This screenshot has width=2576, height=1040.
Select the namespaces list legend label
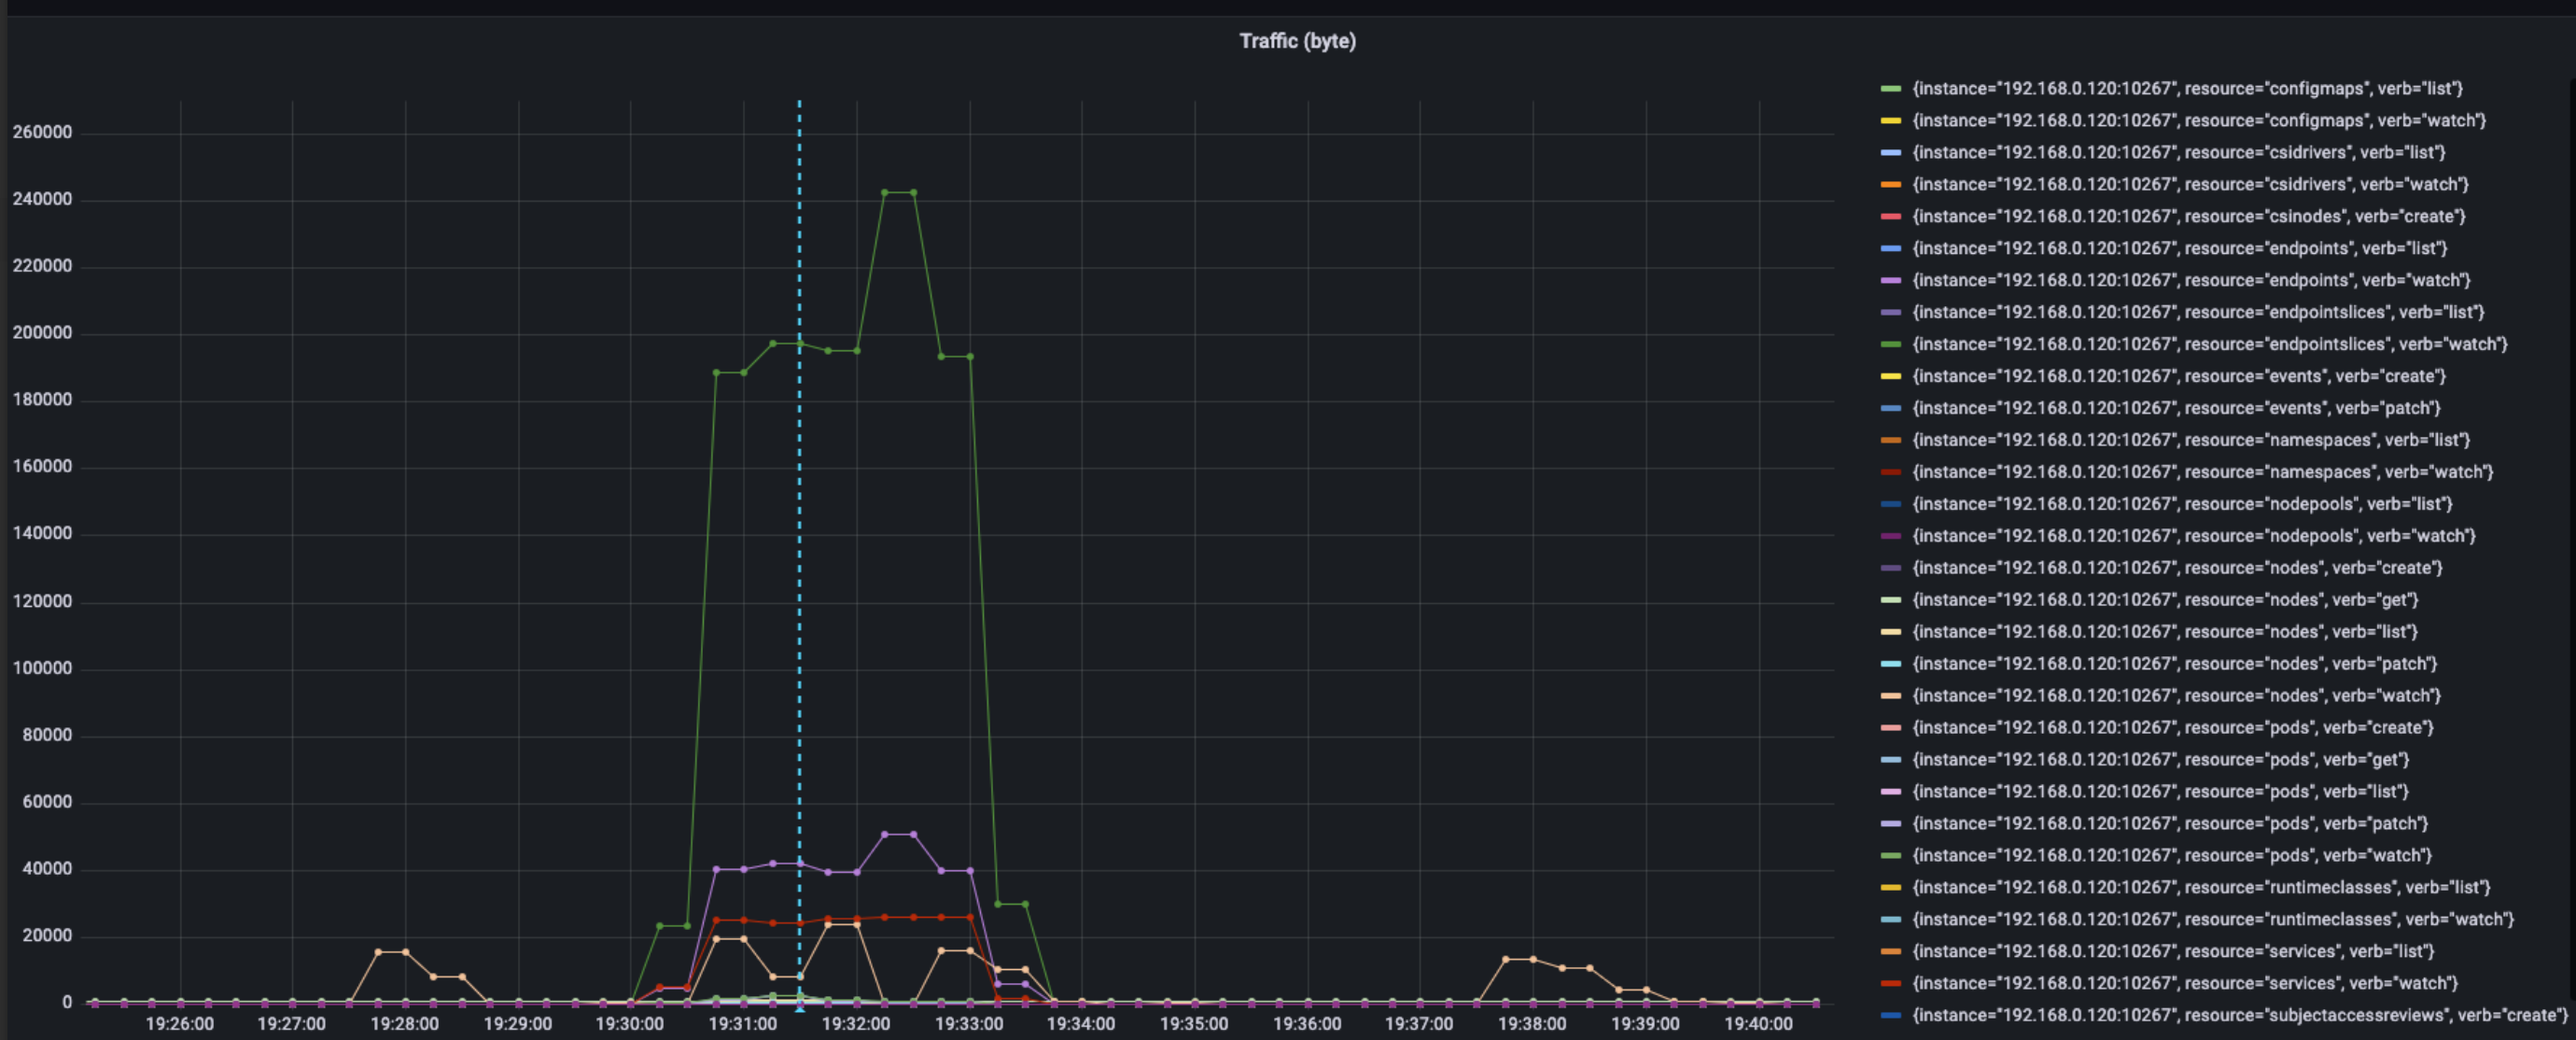(x=2191, y=440)
